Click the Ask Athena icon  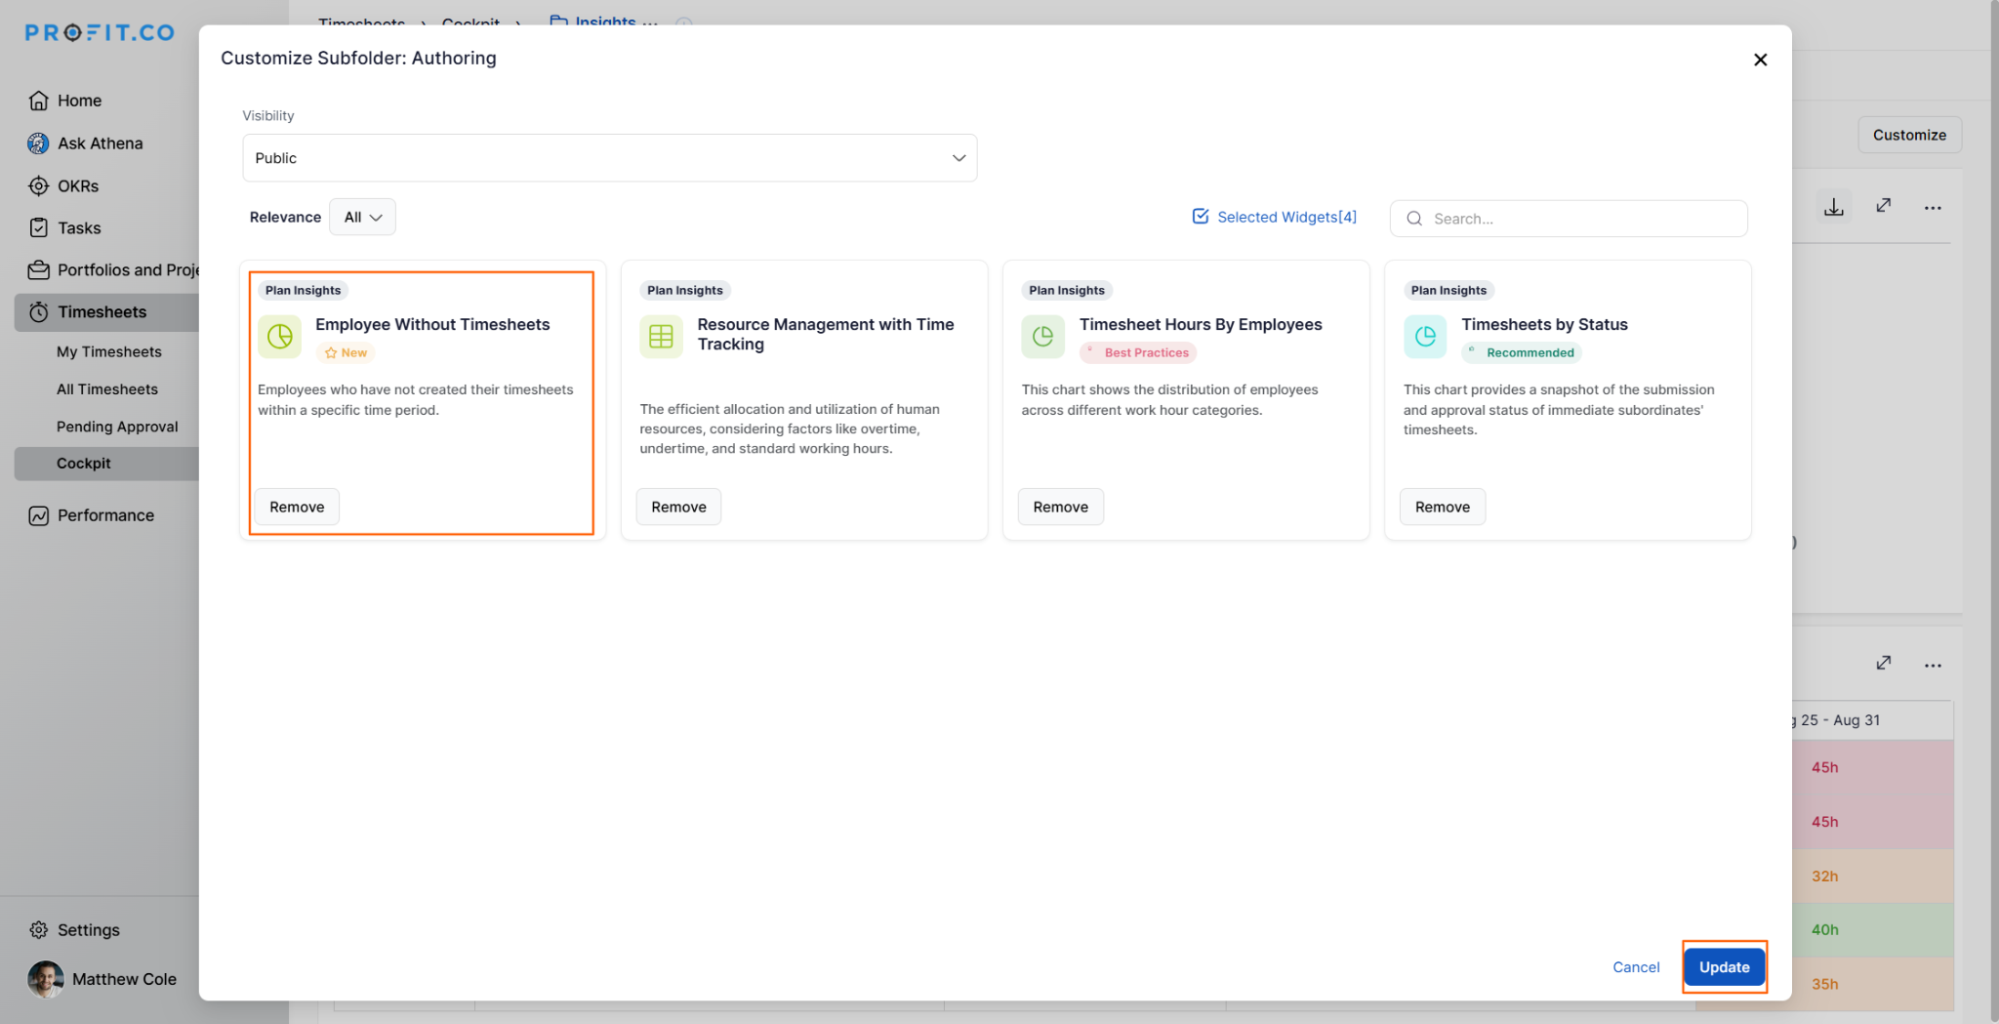pos(38,144)
